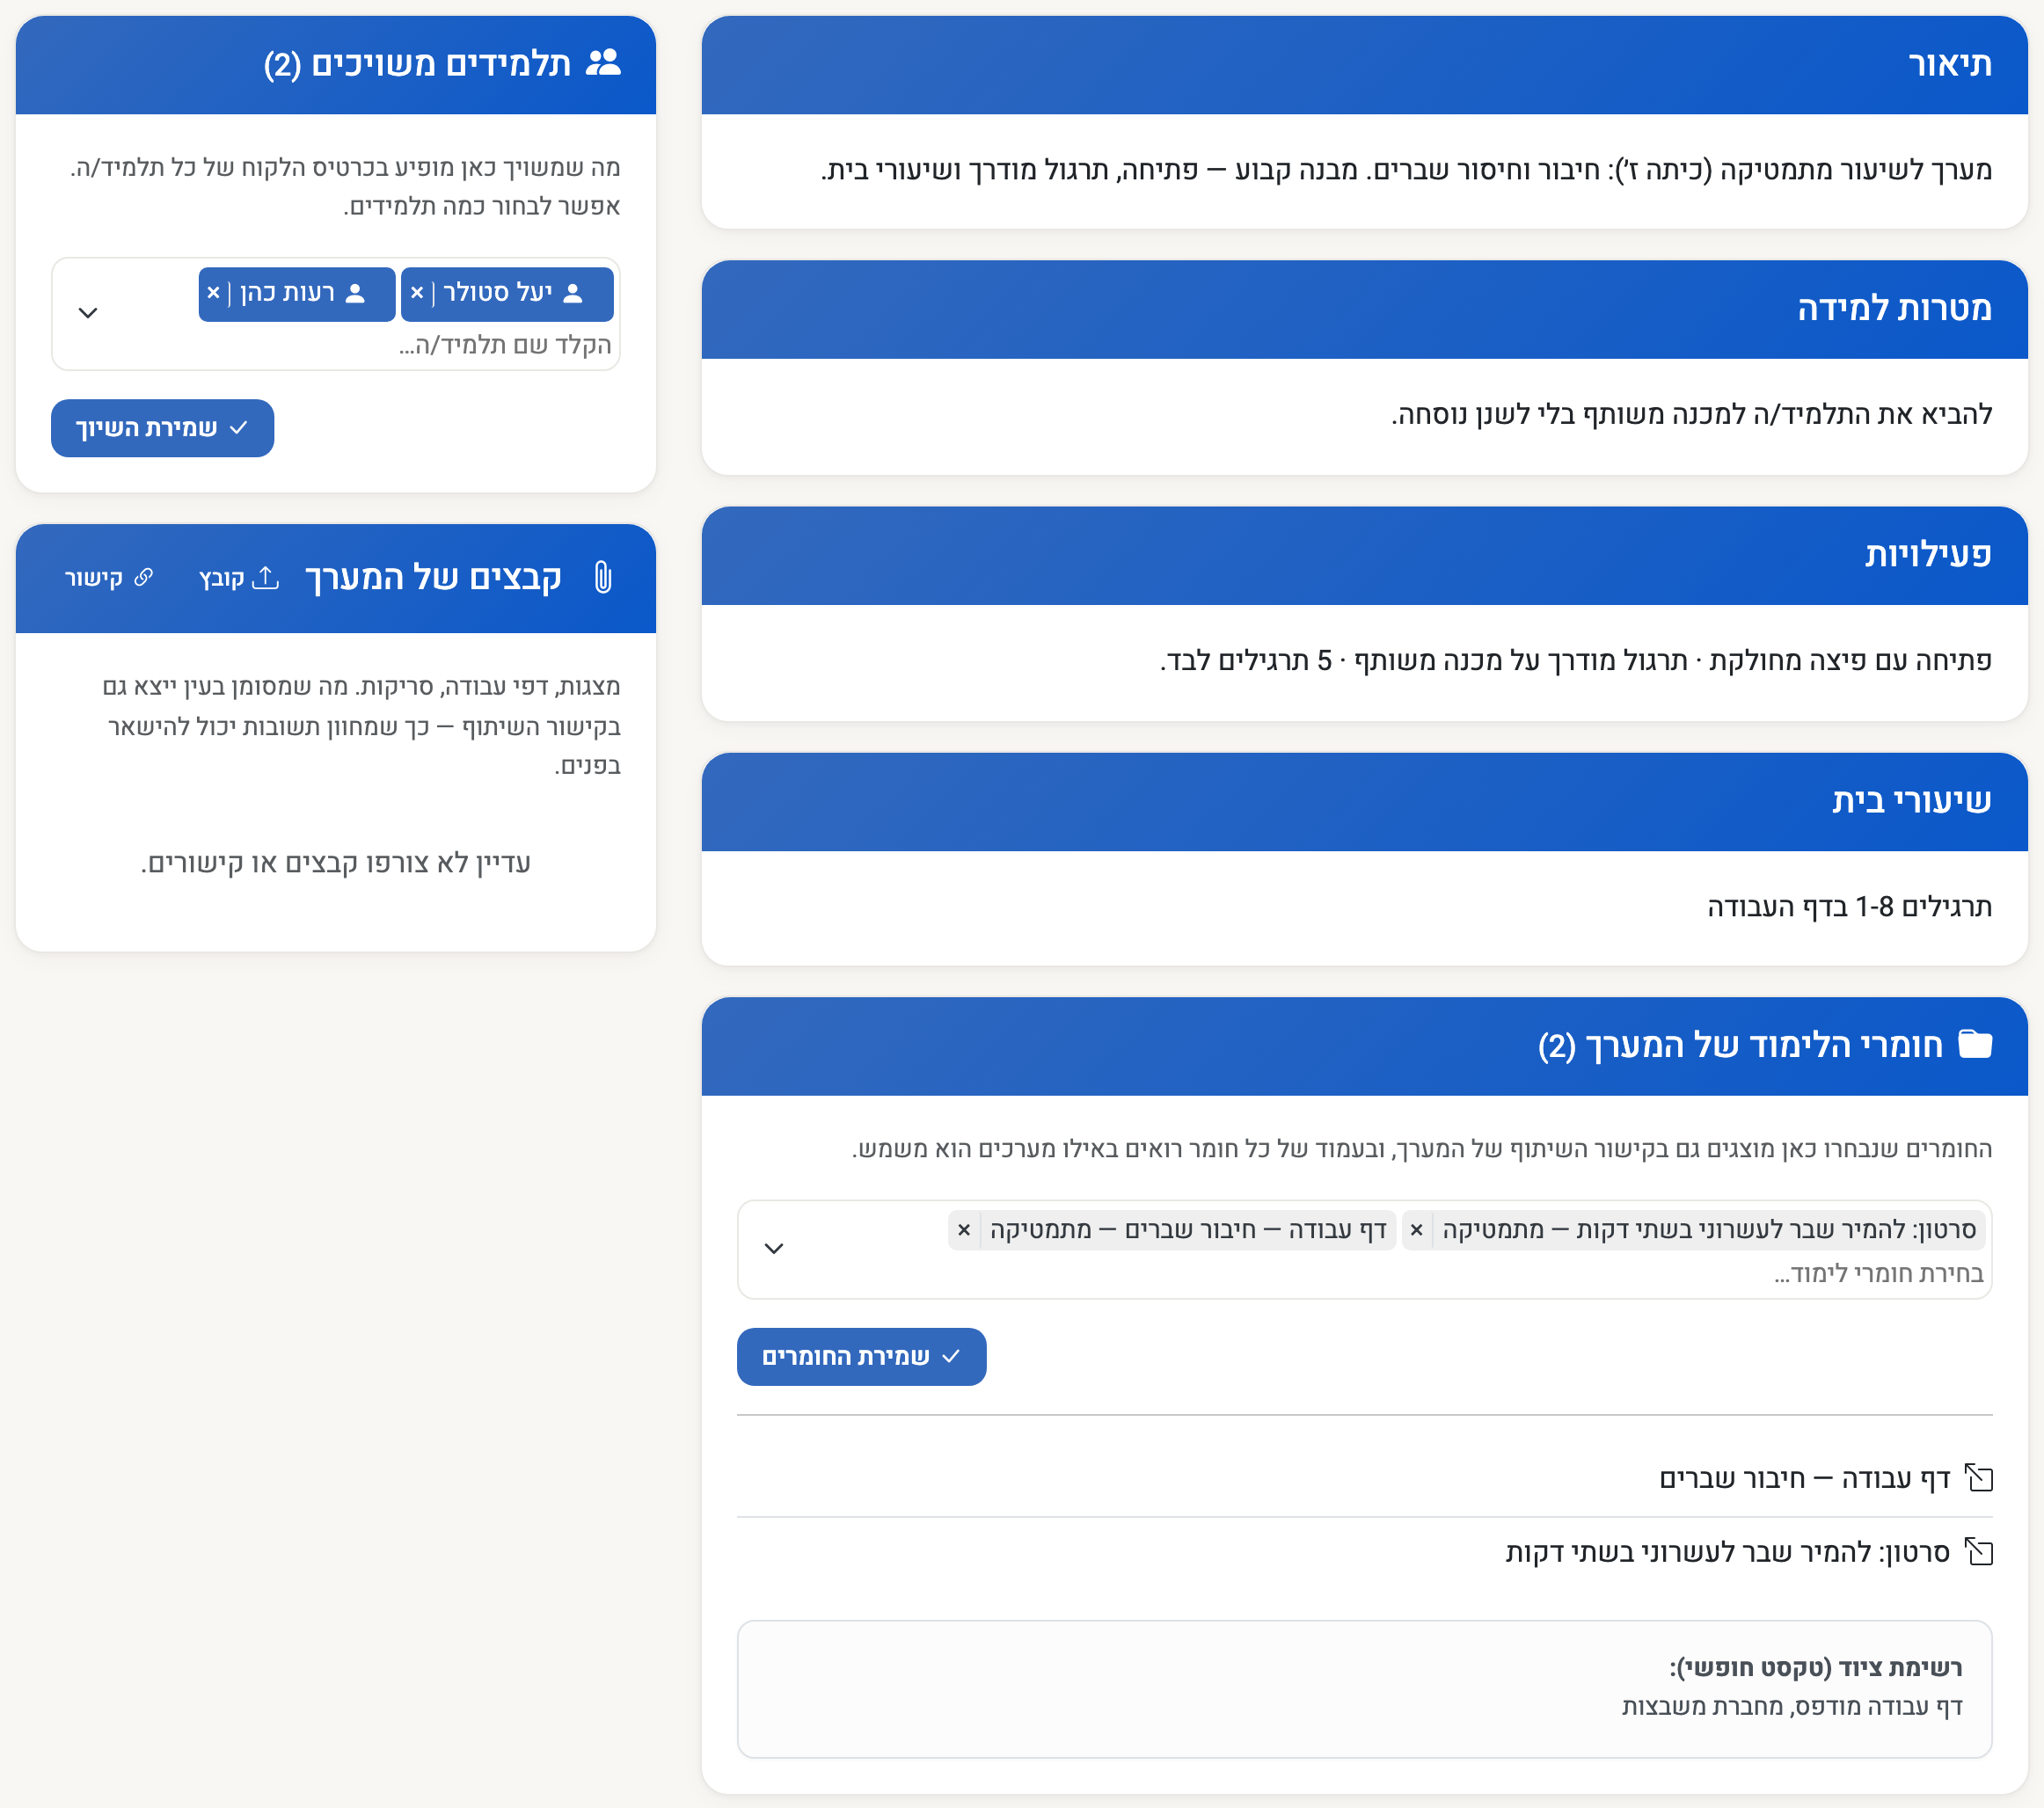Upload a file via the קובץ button
This screenshot has width=2044, height=1808.
tap(239, 578)
